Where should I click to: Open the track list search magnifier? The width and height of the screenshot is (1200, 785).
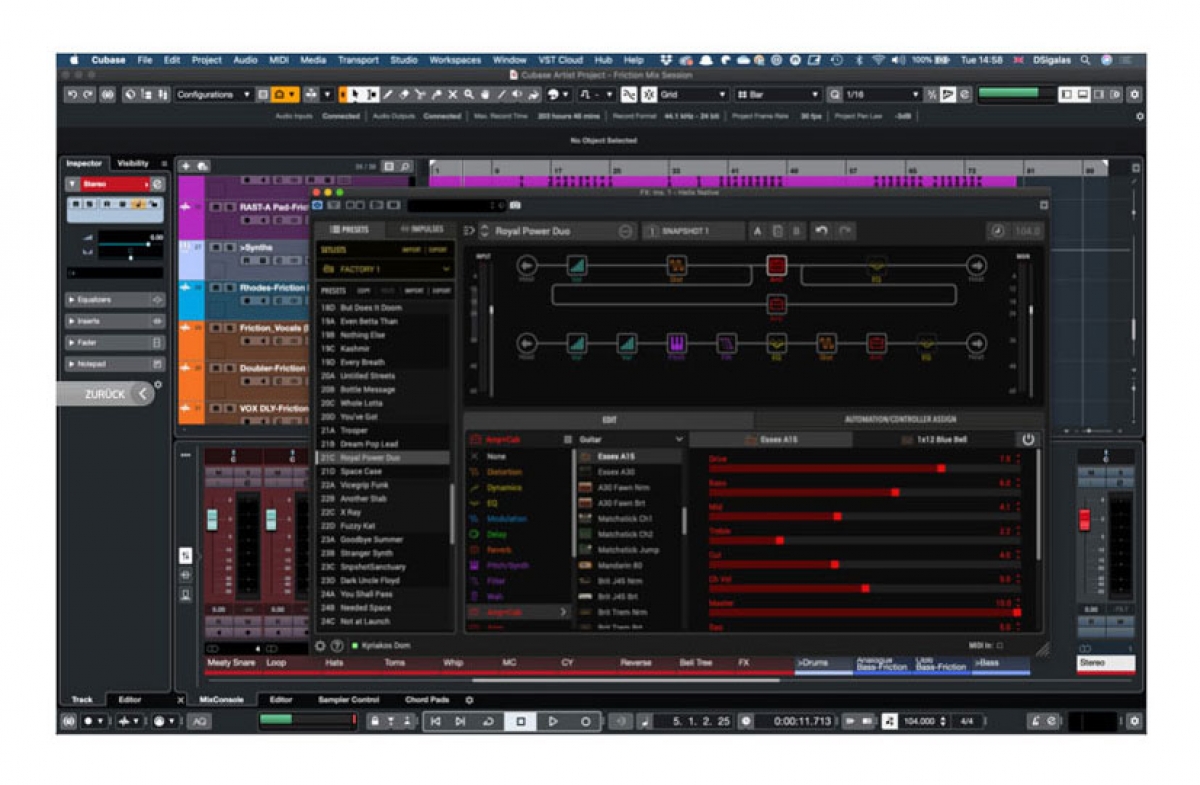pos(405,166)
